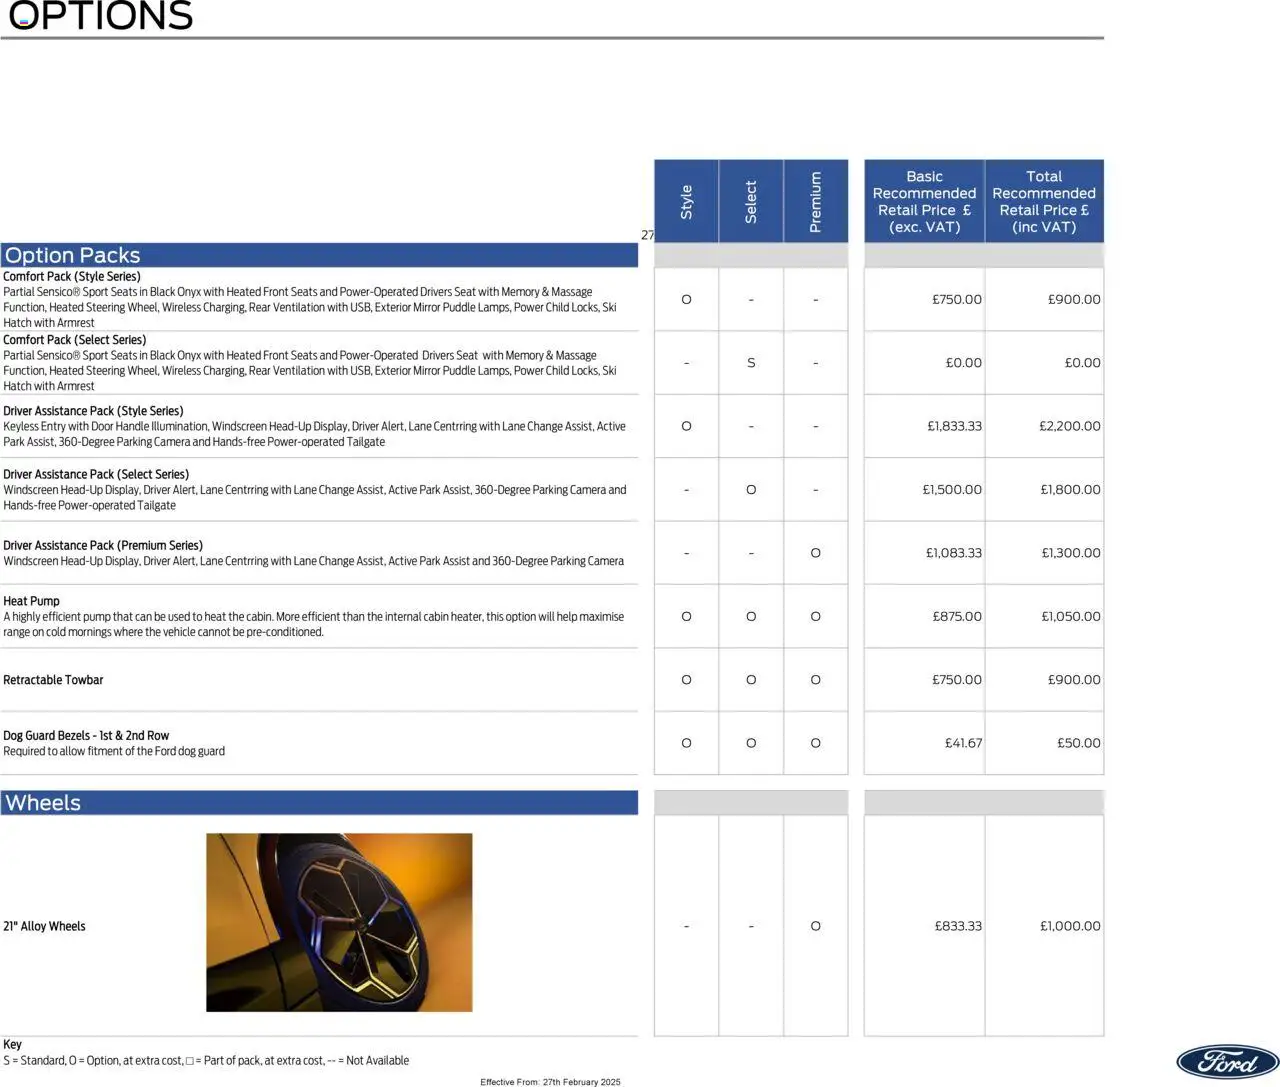Click Driver Assistance Select Series O marker
The width and height of the screenshot is (1280, 1087).
click(x=751, y=490)
